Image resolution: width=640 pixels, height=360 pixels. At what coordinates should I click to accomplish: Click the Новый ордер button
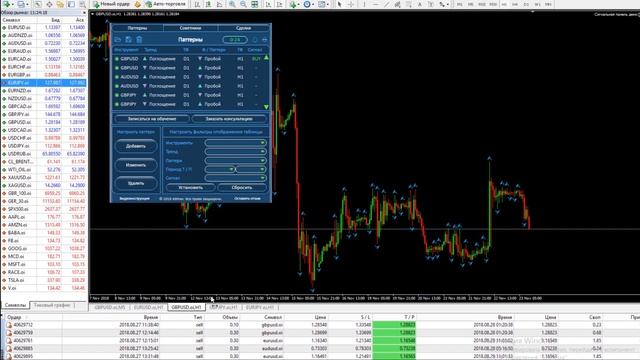click(111, 4)
